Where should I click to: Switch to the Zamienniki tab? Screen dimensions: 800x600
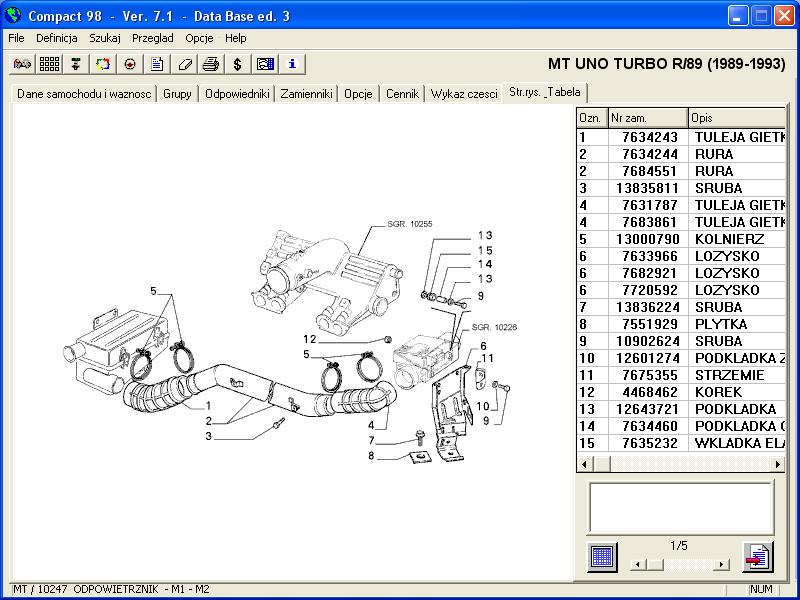click(306, 94)
